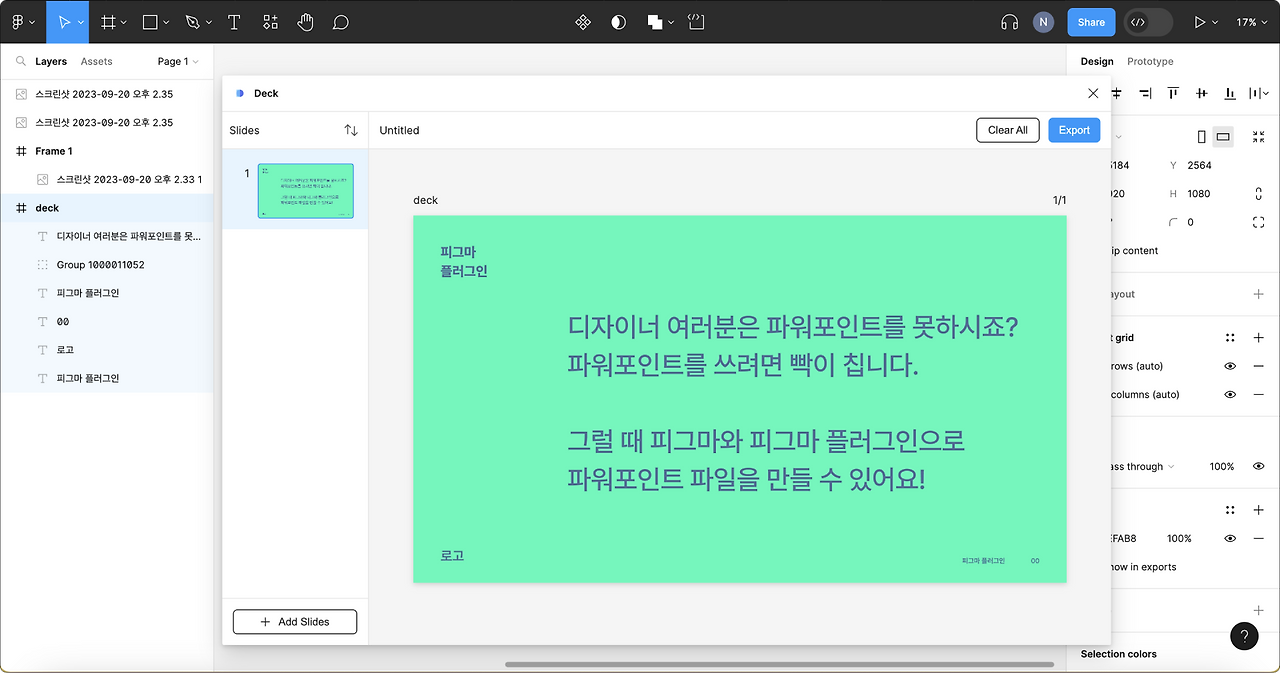Add a new layout grid with plus
Screen dimensions: 1280x673
[1258, 338]
